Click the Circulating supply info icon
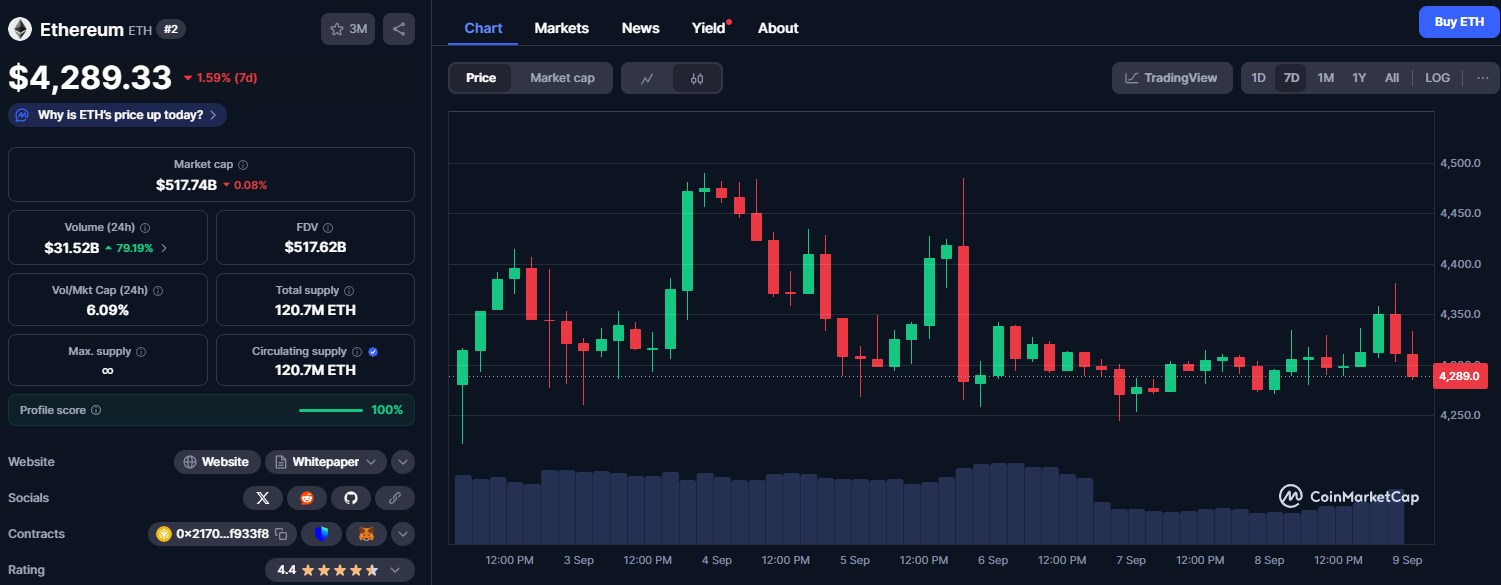The width and height of the screenshot is (1501, 585). tap(357, 352)
